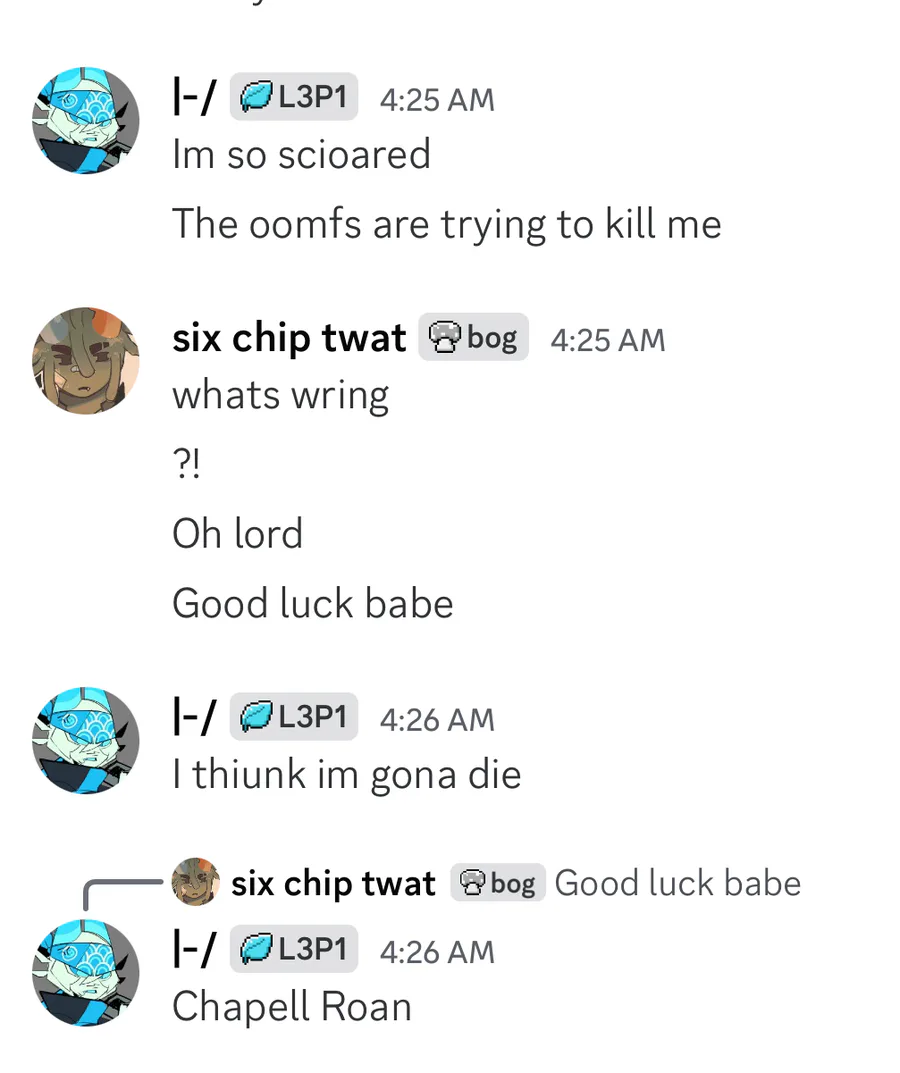Click the "The oomfs are trying to kill me" message

tap(447, 224)
